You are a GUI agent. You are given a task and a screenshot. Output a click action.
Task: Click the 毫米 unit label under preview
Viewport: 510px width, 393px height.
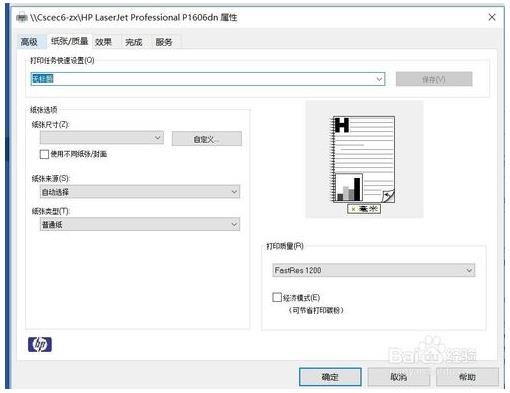[364, 209]
